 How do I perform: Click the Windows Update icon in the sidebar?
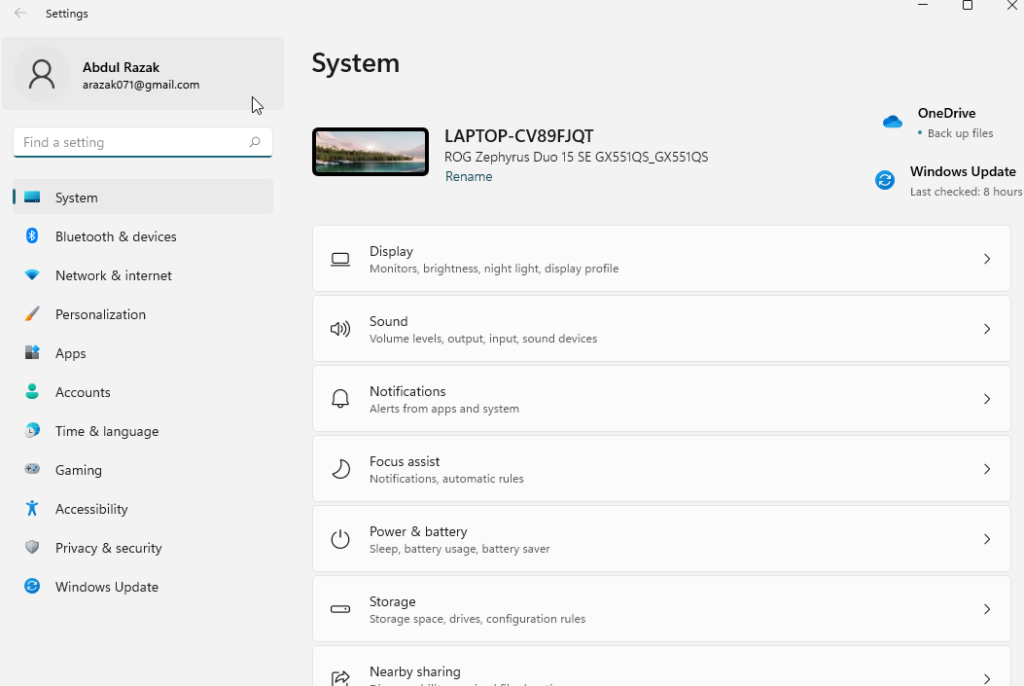(31, 587)
